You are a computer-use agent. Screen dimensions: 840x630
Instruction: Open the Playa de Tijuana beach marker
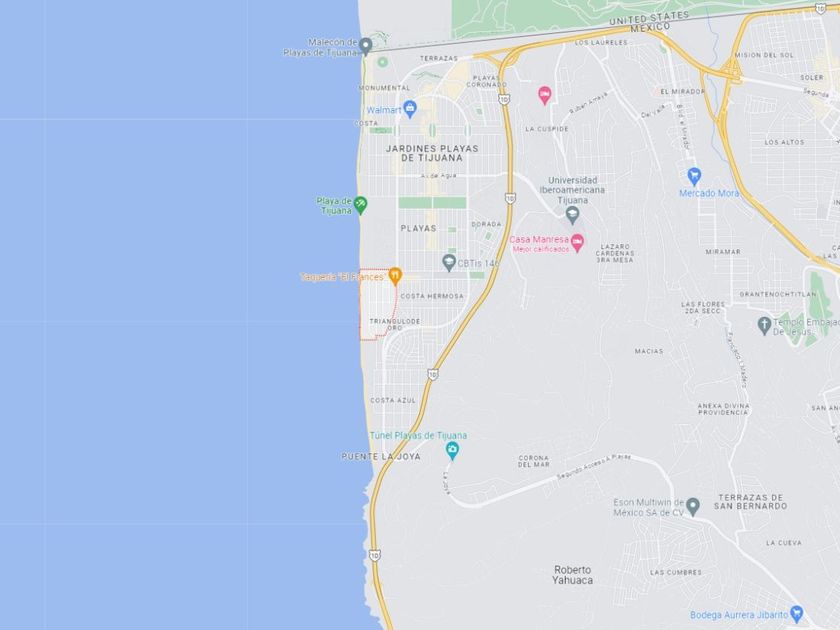(x=361, y=205)
